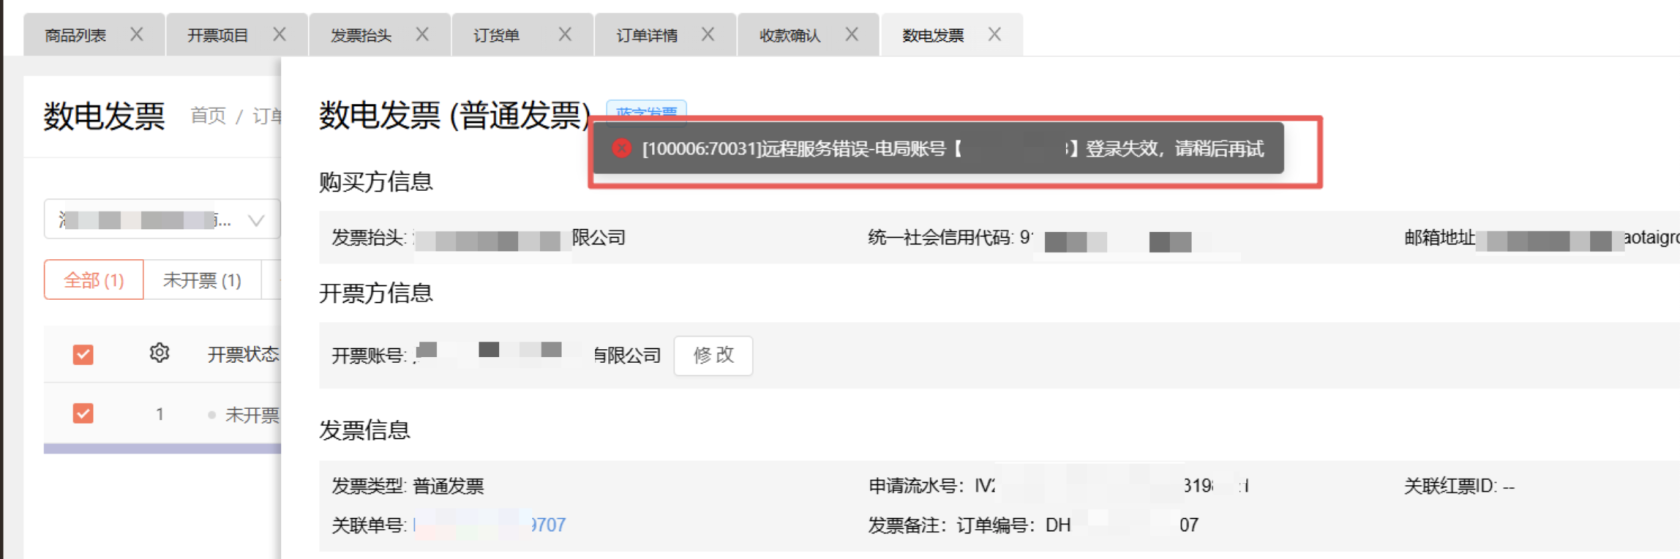Screen dimensions: 1680x559
Task: Click the 关联红票ID field
Action: (x=1459, y=486)
